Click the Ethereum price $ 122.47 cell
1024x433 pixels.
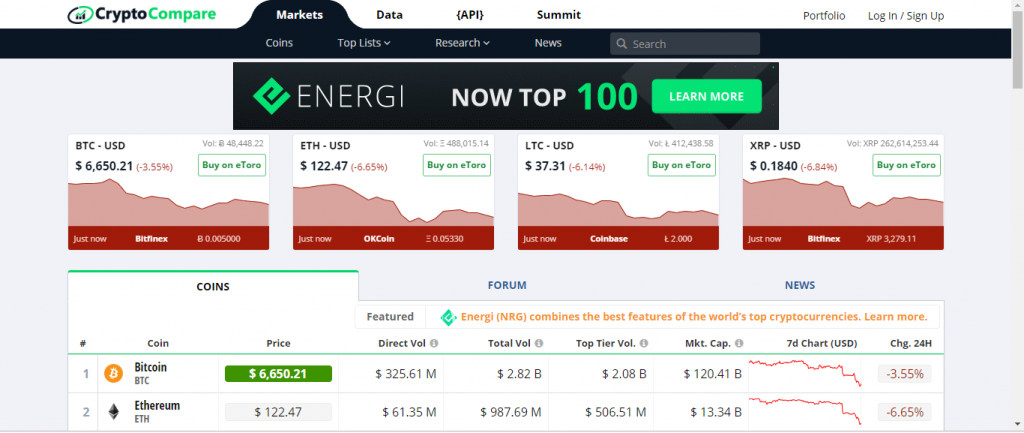(278, 412)
